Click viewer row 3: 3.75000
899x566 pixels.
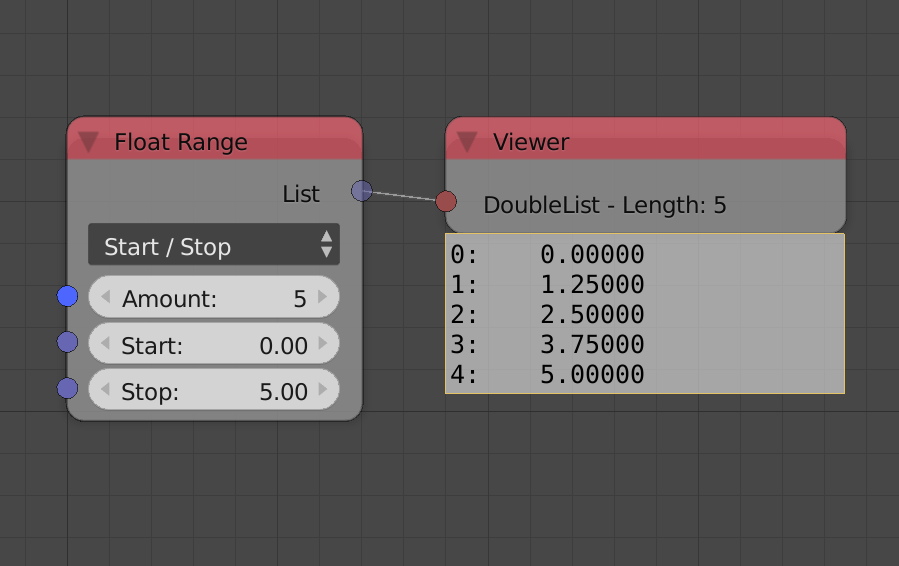coord(548,344)
